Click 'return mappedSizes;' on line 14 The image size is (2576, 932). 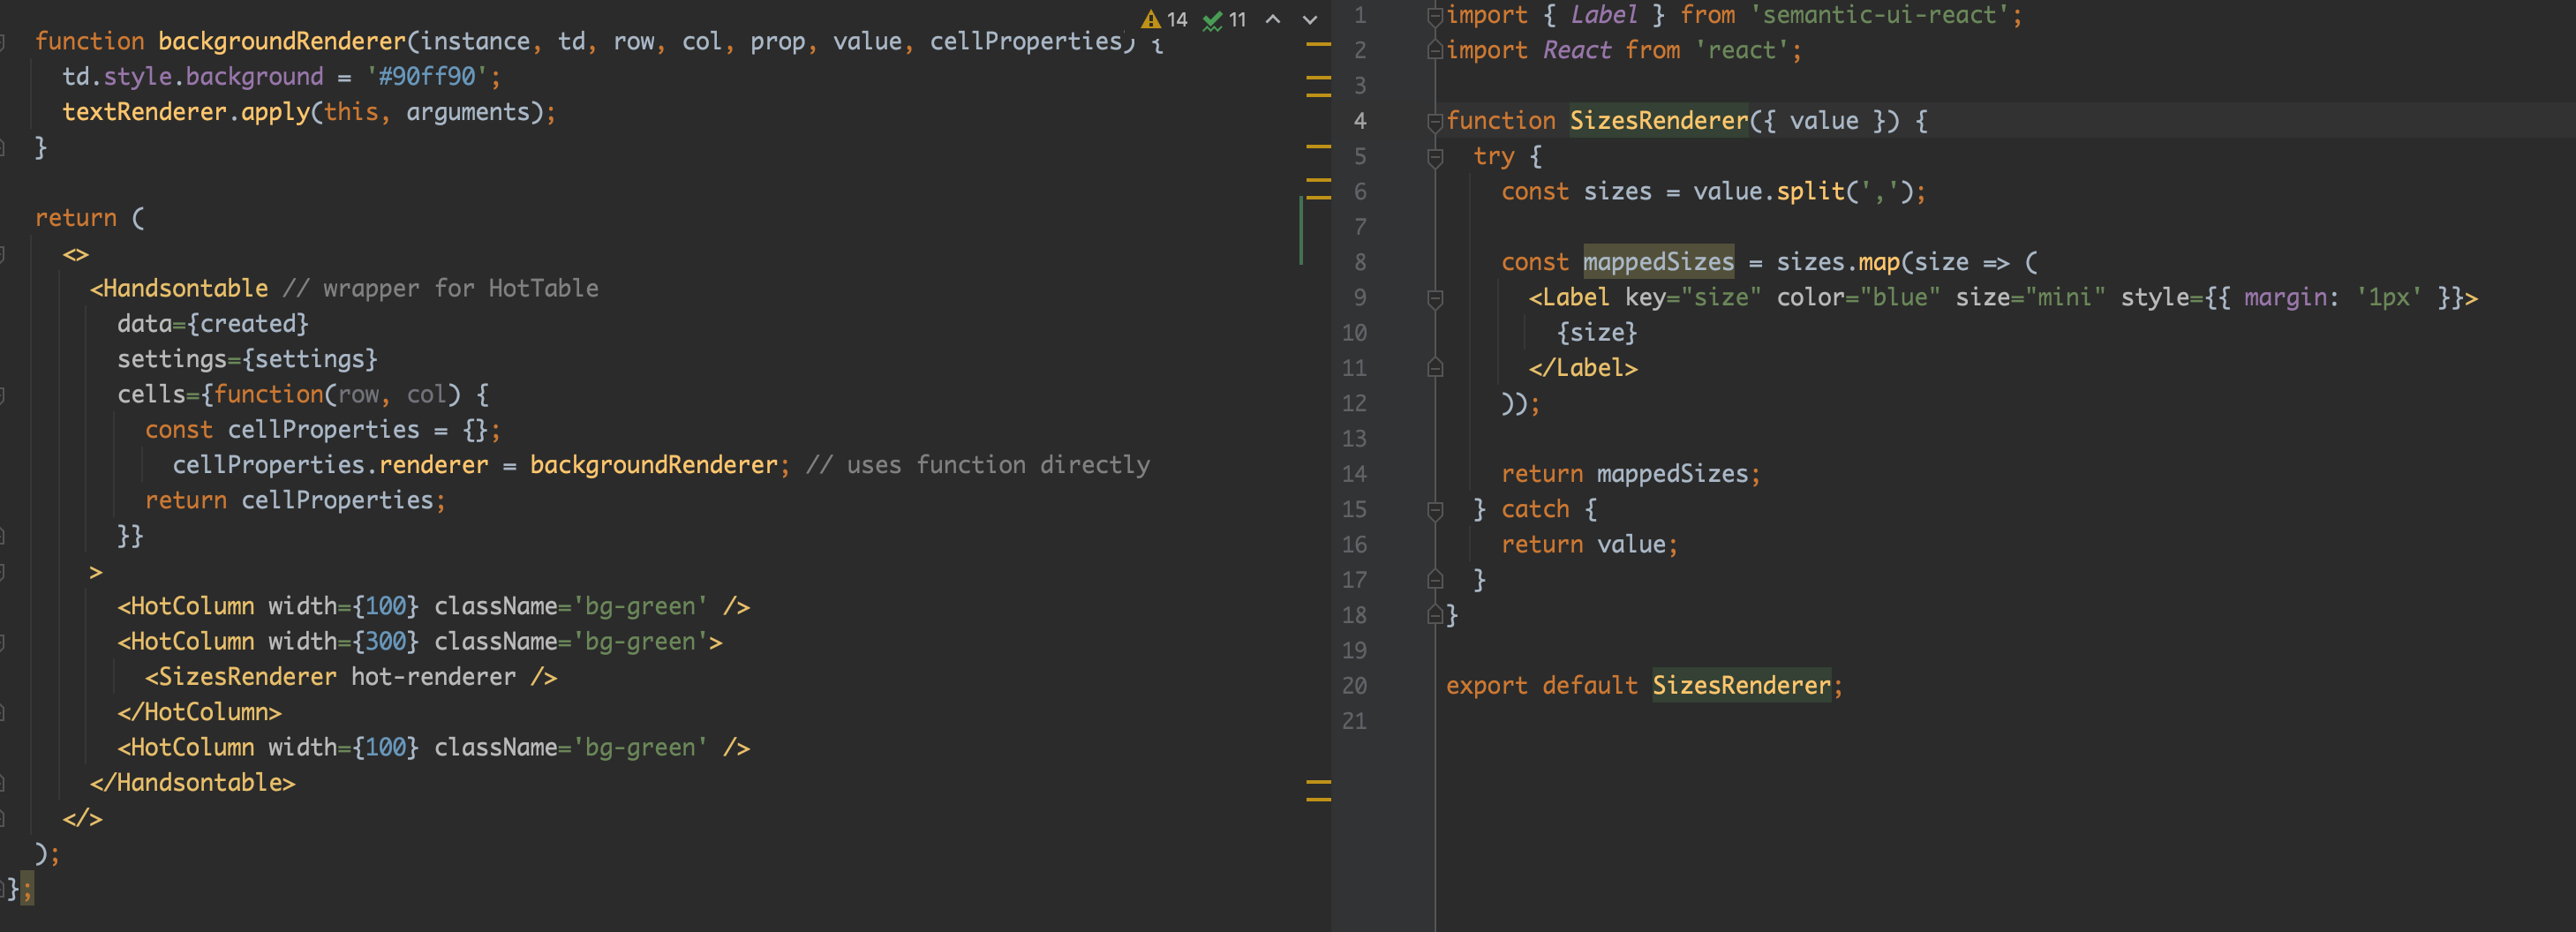click(1630, 474)
